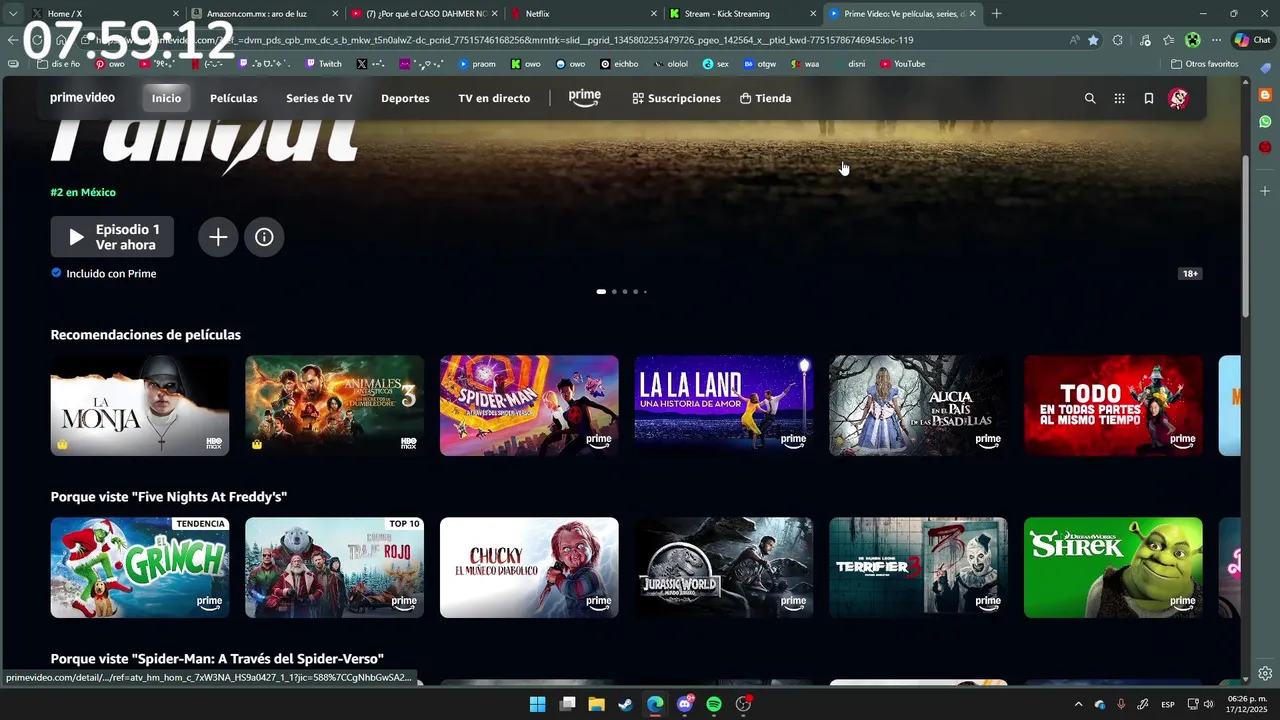The width and height of the screenshot is (1280, 720).
Task: Open Spider-Man A Través del Spider-Verso thumbnail
Action: [x=529, y=406]
